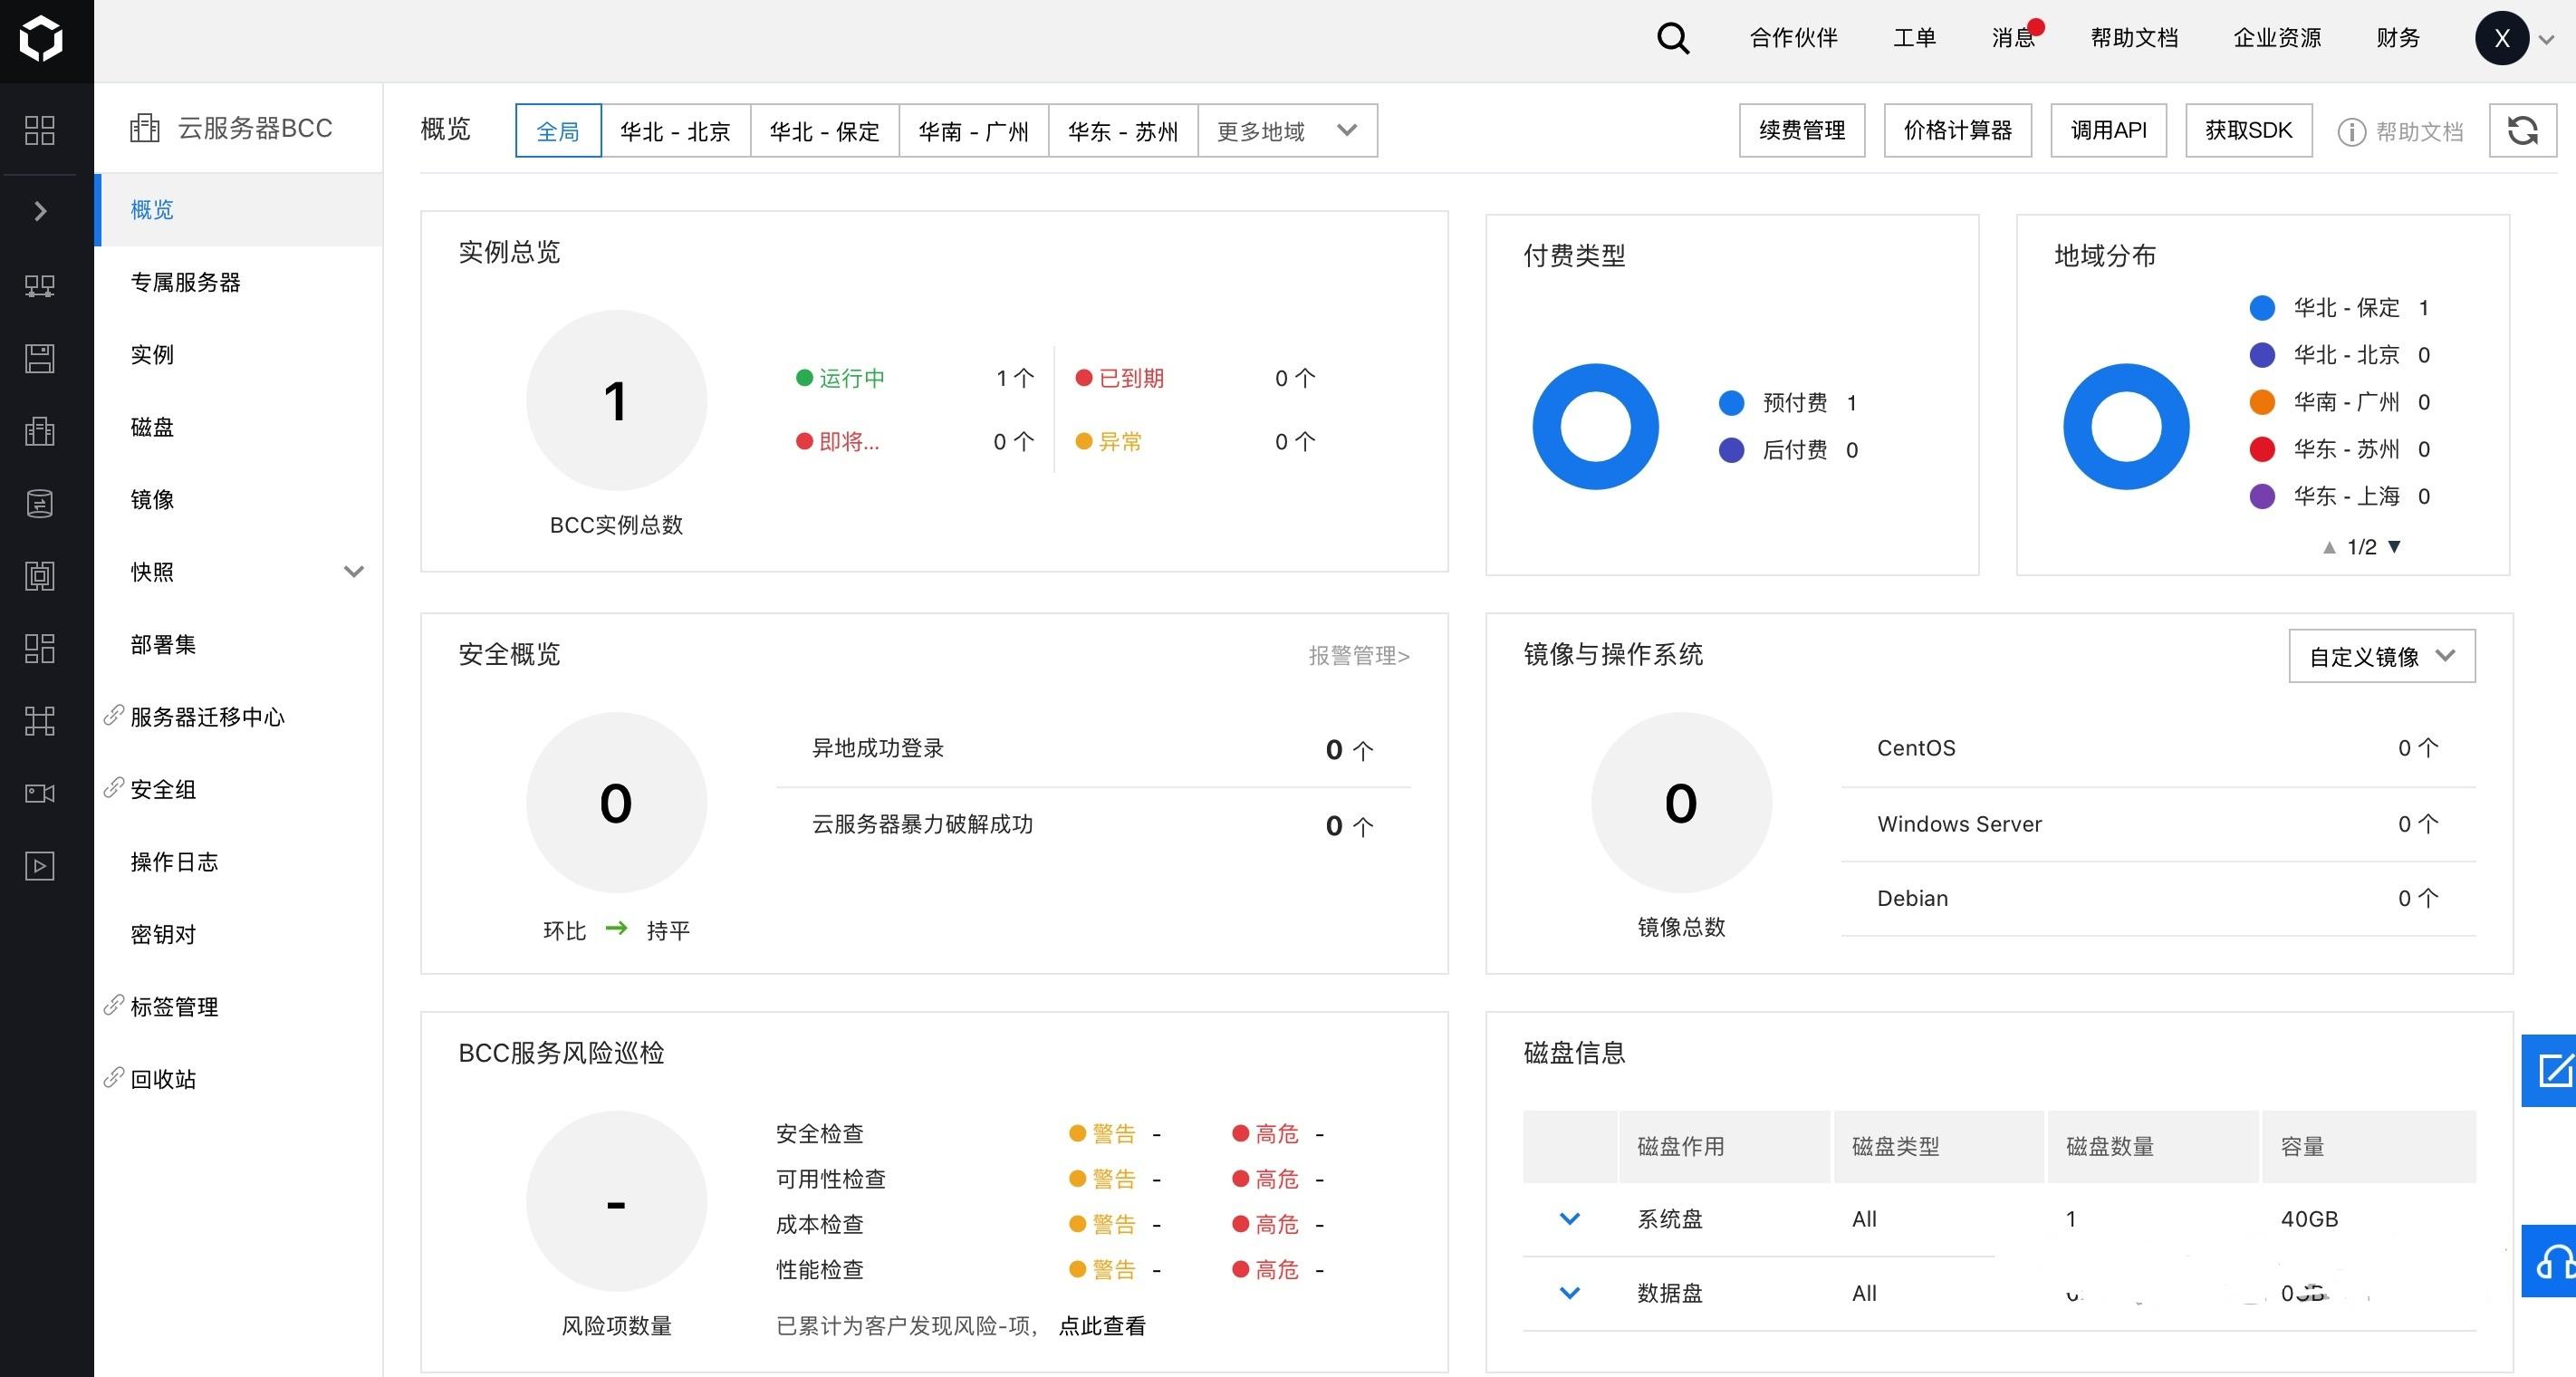Viewport: 2576px width, 1377px height.
Task: Click the 点此查看 risk link
Action: 1102,1326
